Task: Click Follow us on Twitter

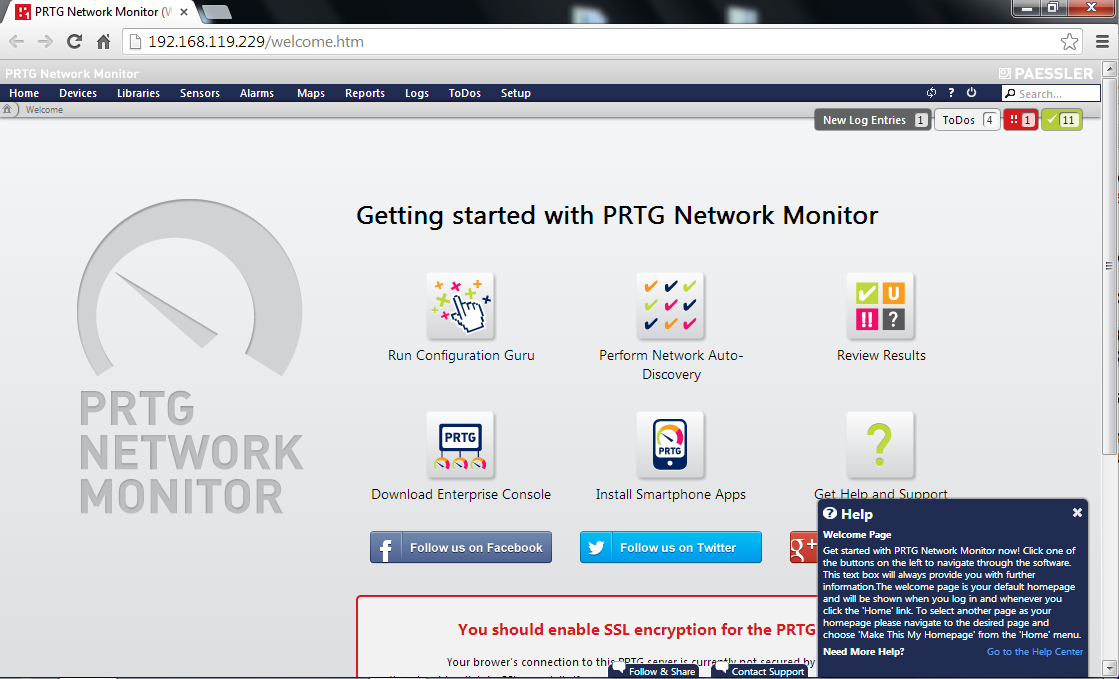Action: [x=670, y=547]
